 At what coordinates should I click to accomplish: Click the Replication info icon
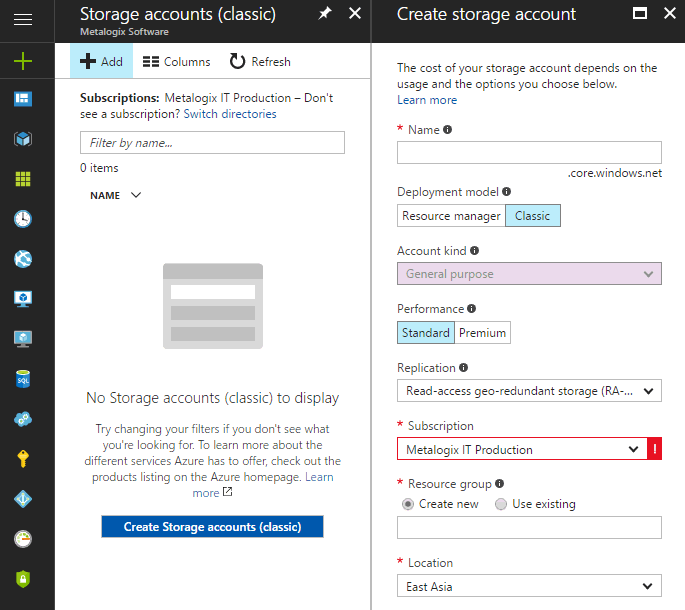[x=464, y=367]
